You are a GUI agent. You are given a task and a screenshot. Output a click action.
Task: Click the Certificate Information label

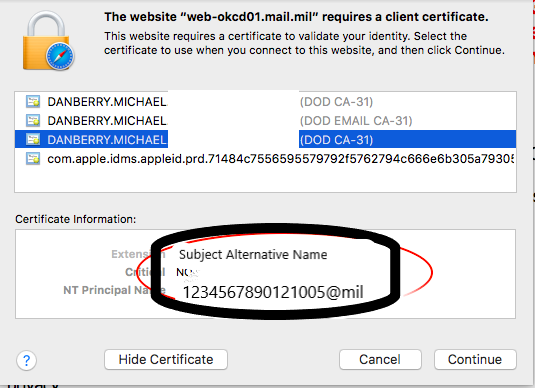pos(75,219)
